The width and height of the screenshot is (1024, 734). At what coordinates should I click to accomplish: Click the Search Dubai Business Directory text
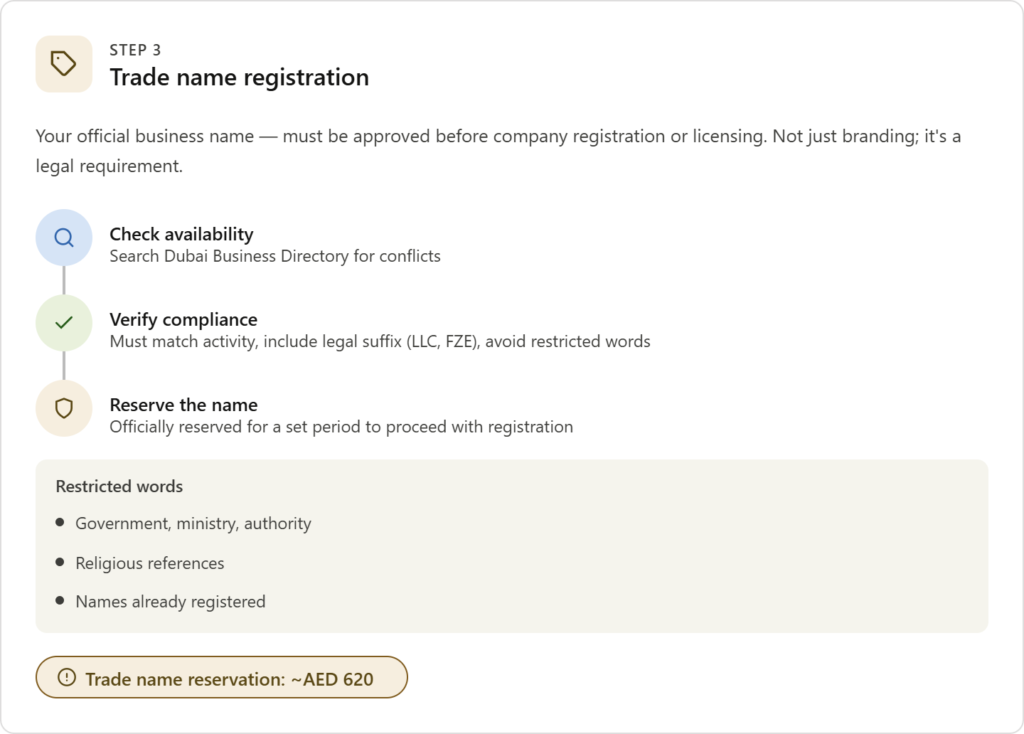tap(275, 256)
